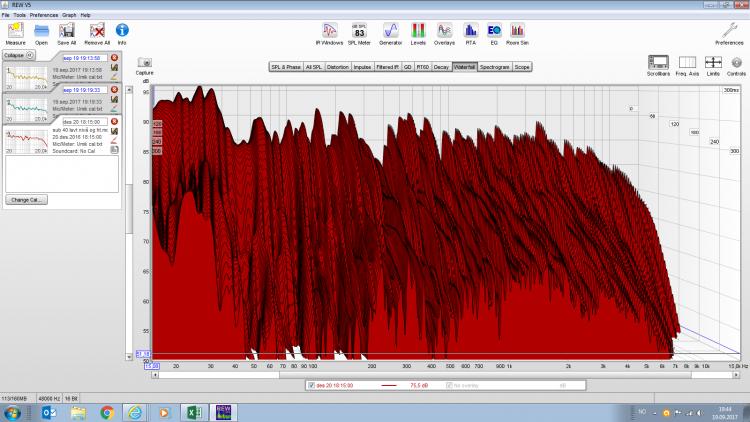The height and width of the screenshot is (422, 750).
Task: Open graph Controls gear icon
Action: [736, 63]
